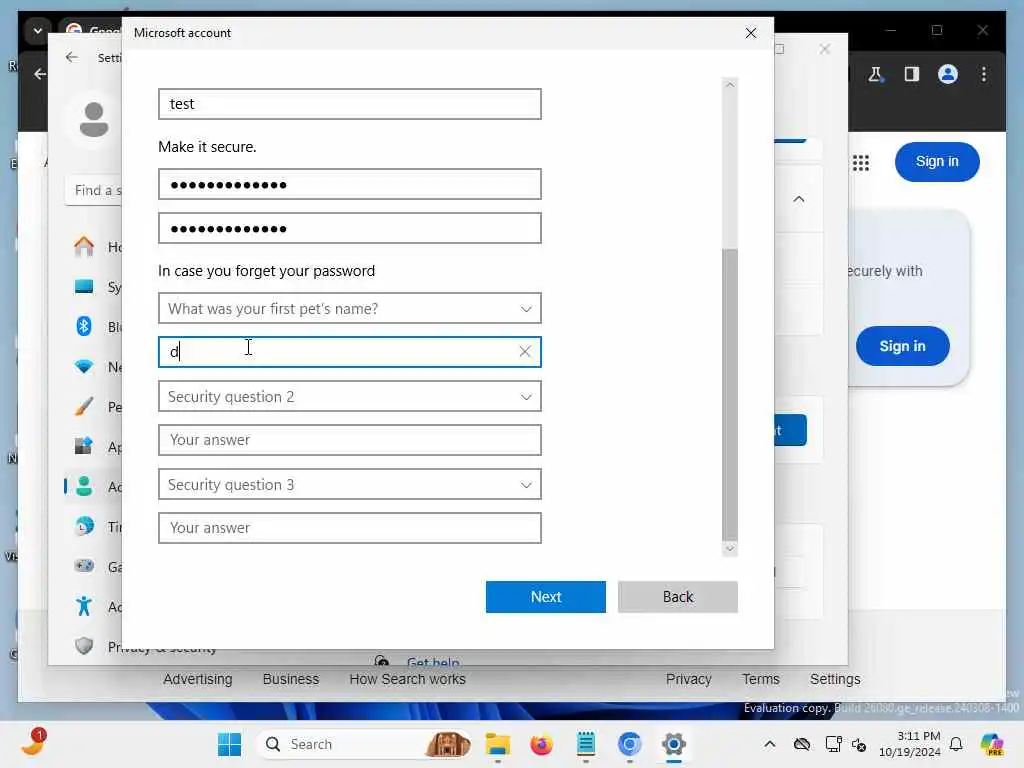The image size is (1024, 768).
Task: Click the Settings window back arrow
Action: pyautogui.click(x=71, y=57)
